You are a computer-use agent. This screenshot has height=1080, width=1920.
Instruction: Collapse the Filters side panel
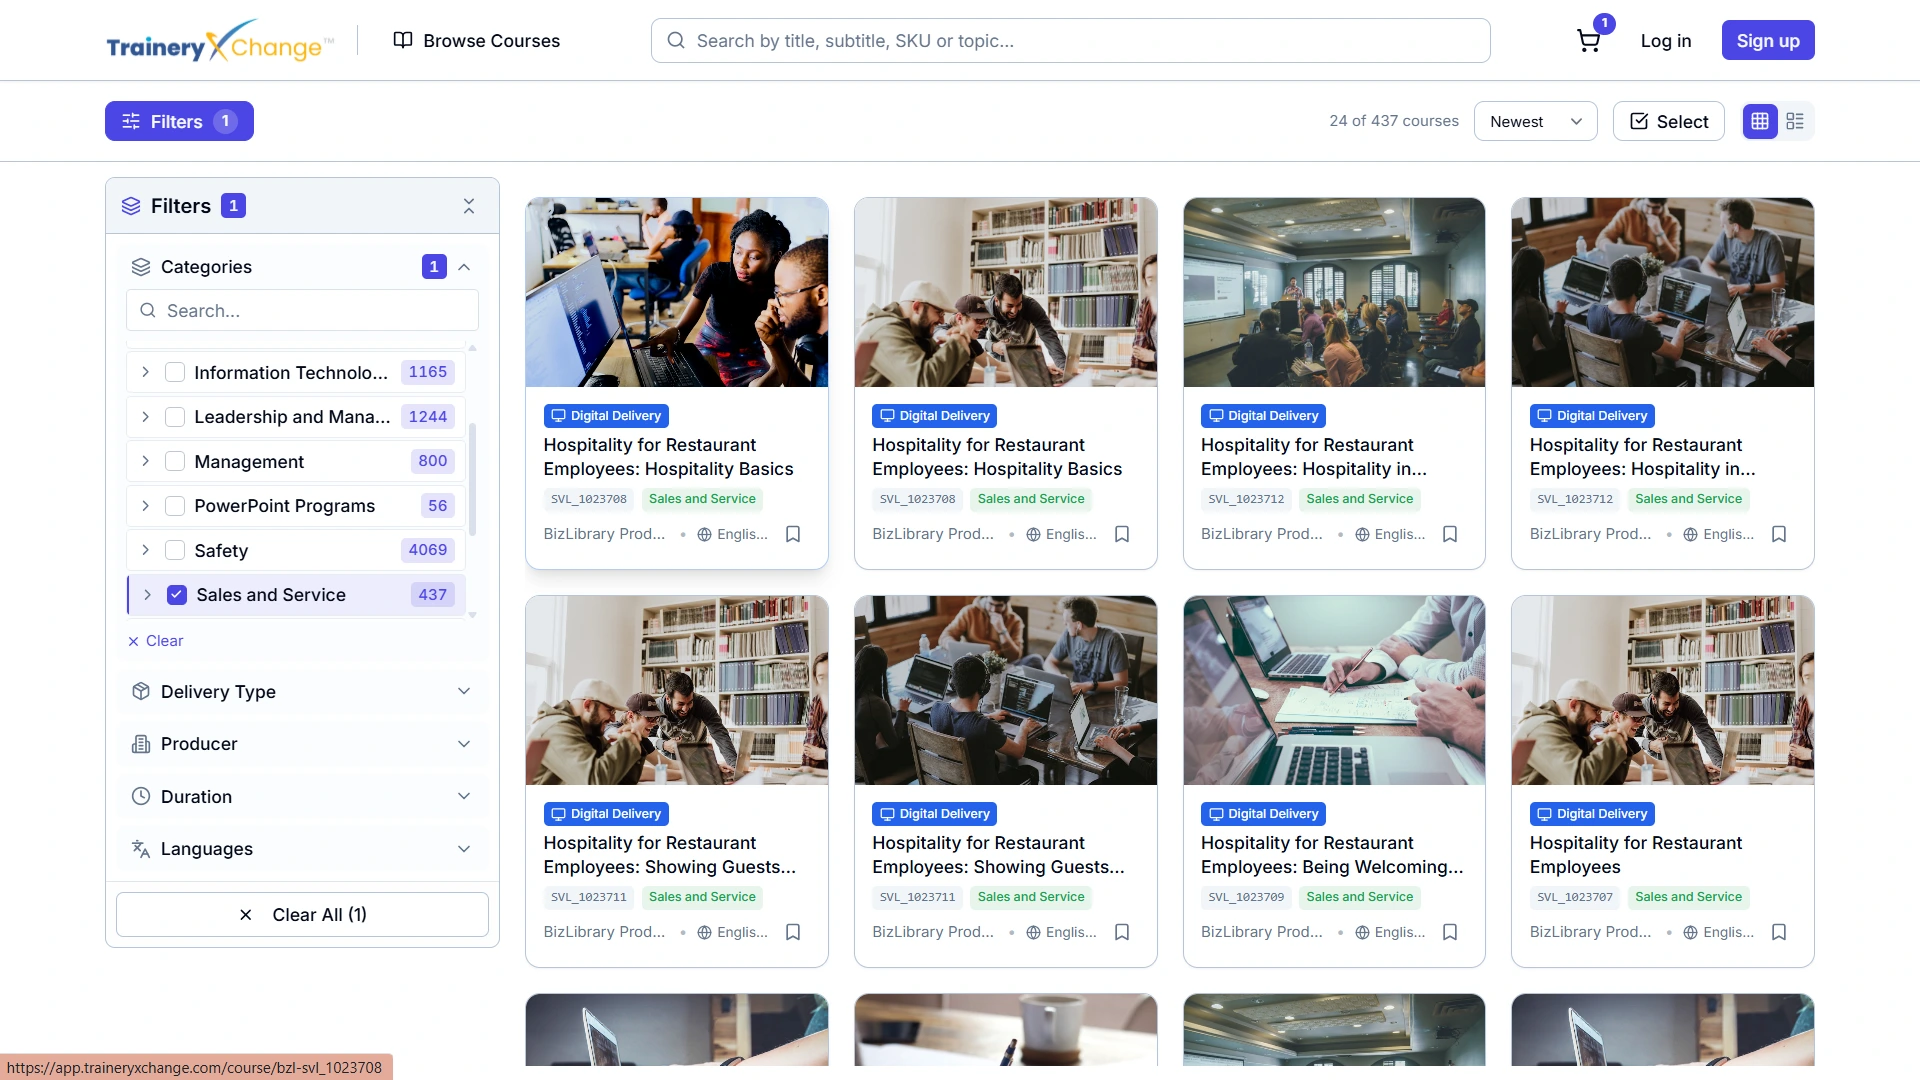click(x=469, y=206)
